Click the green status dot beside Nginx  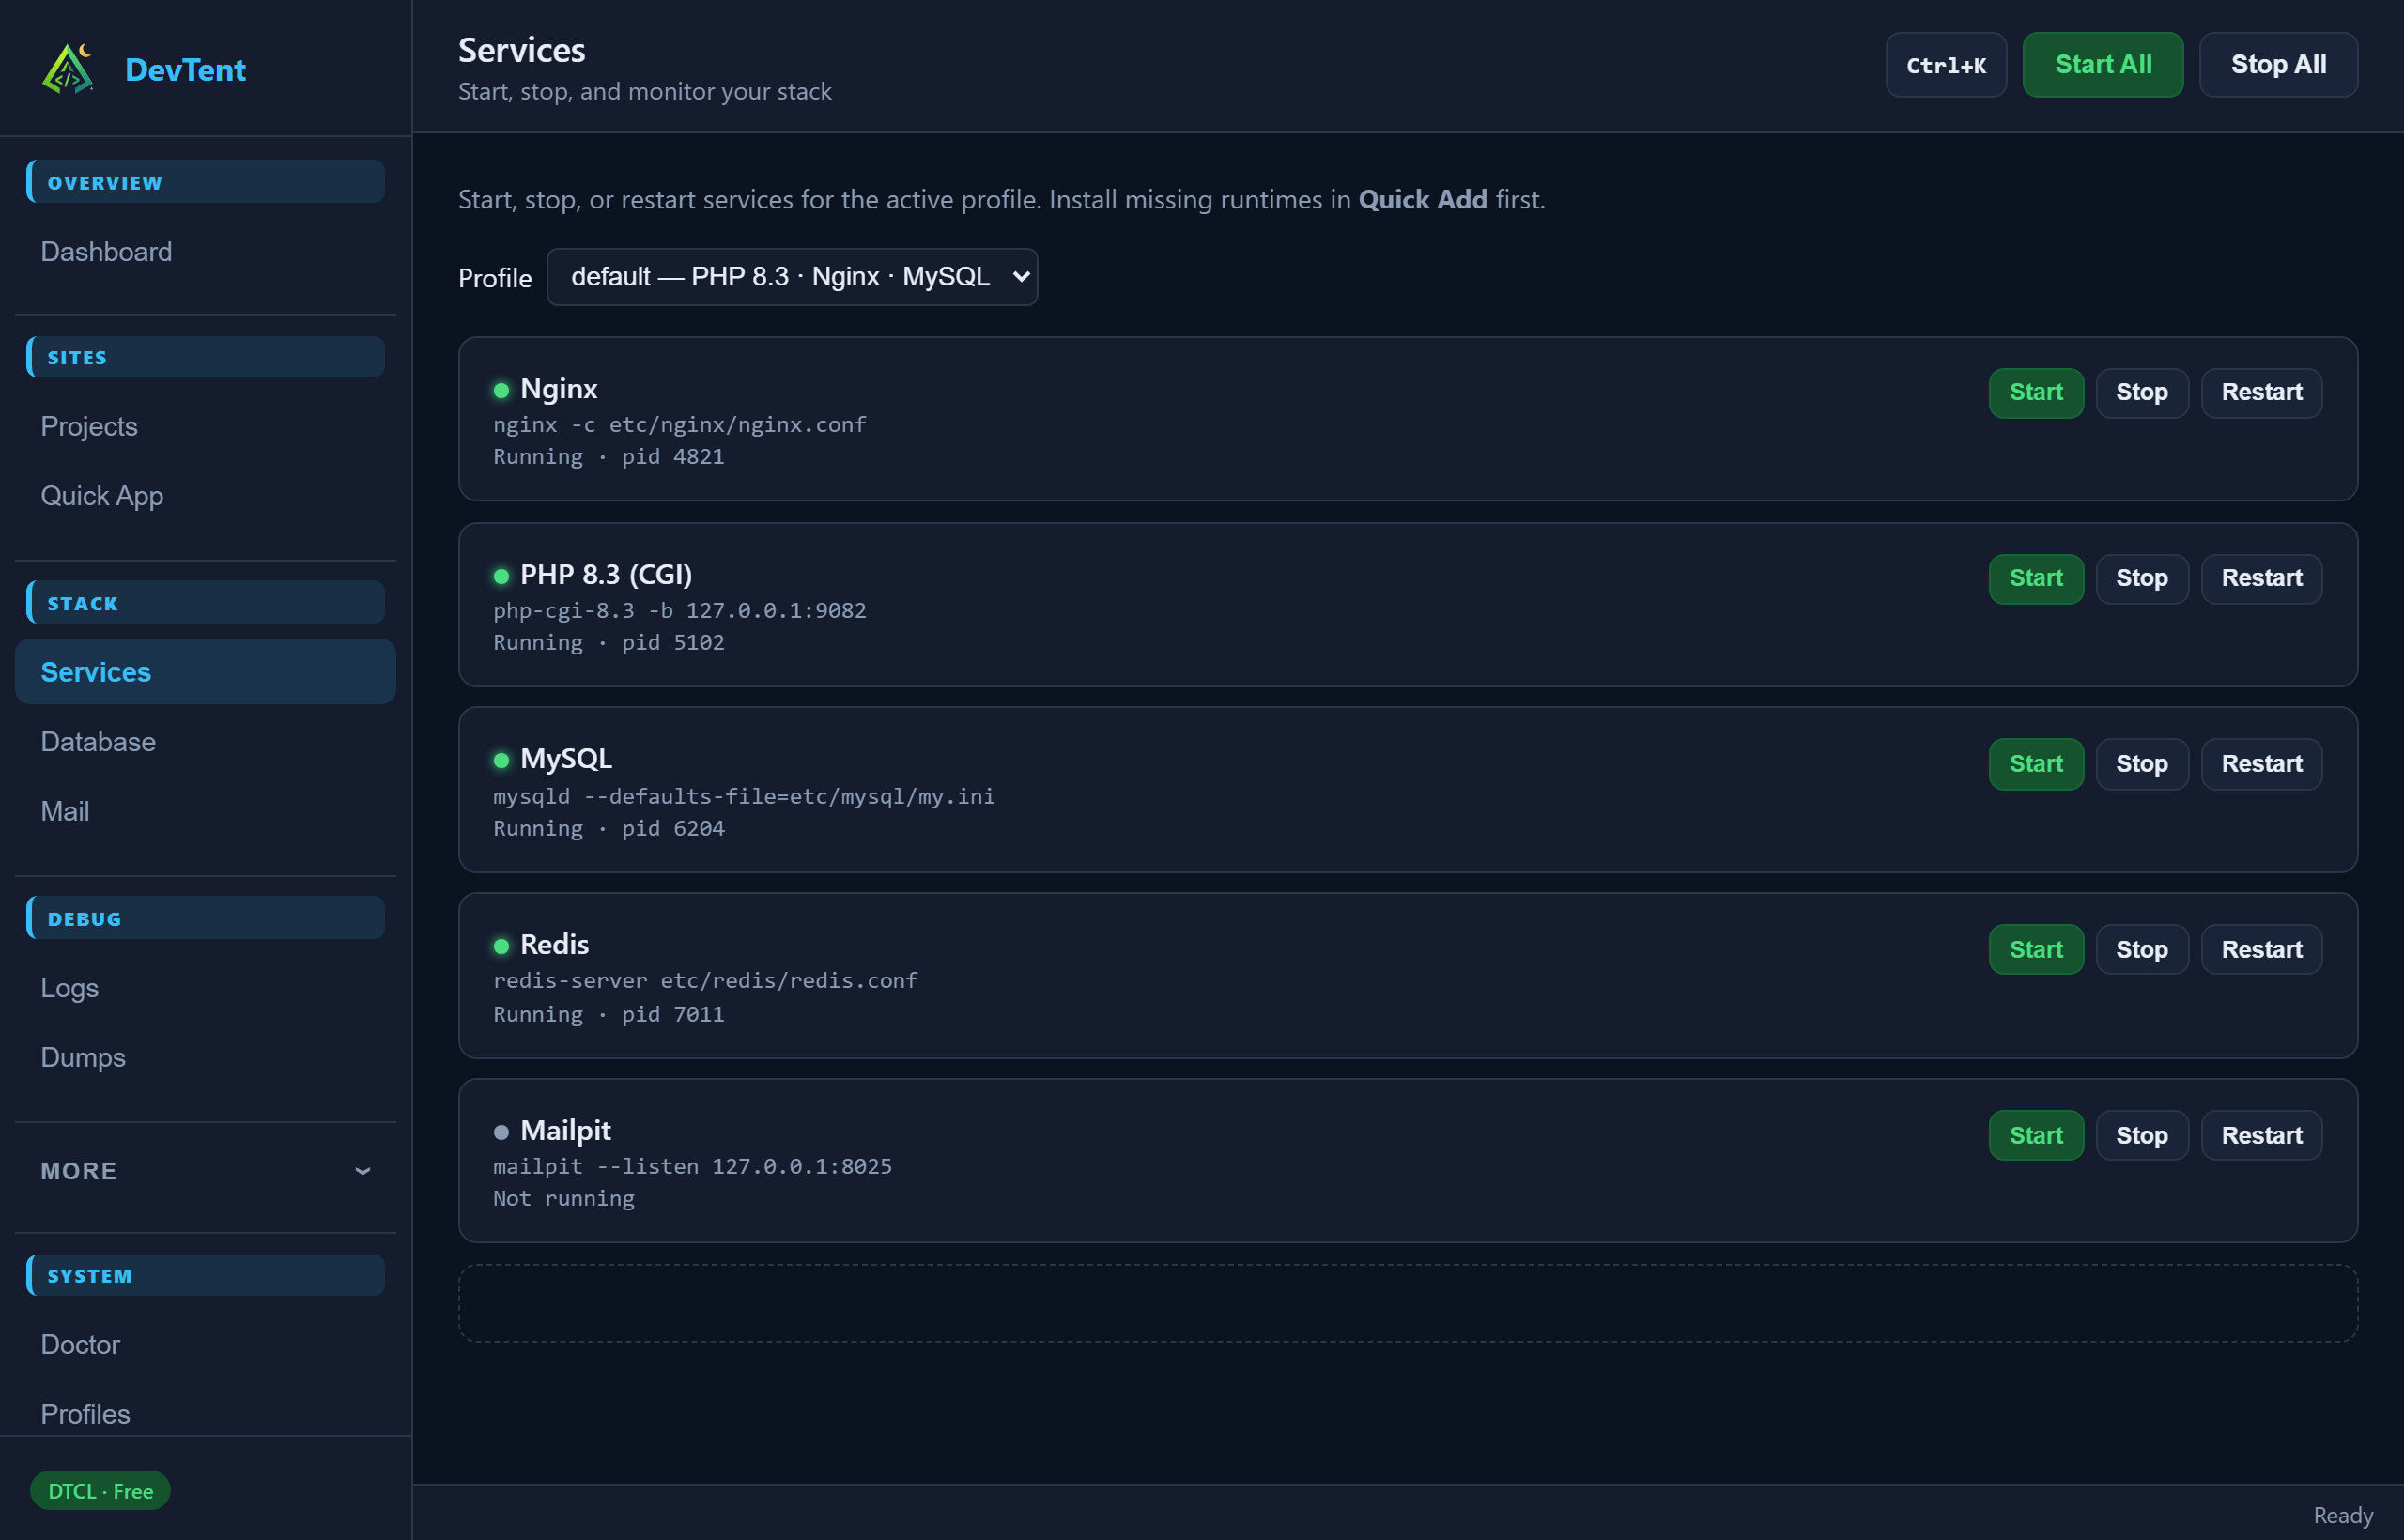pos(501,390)
